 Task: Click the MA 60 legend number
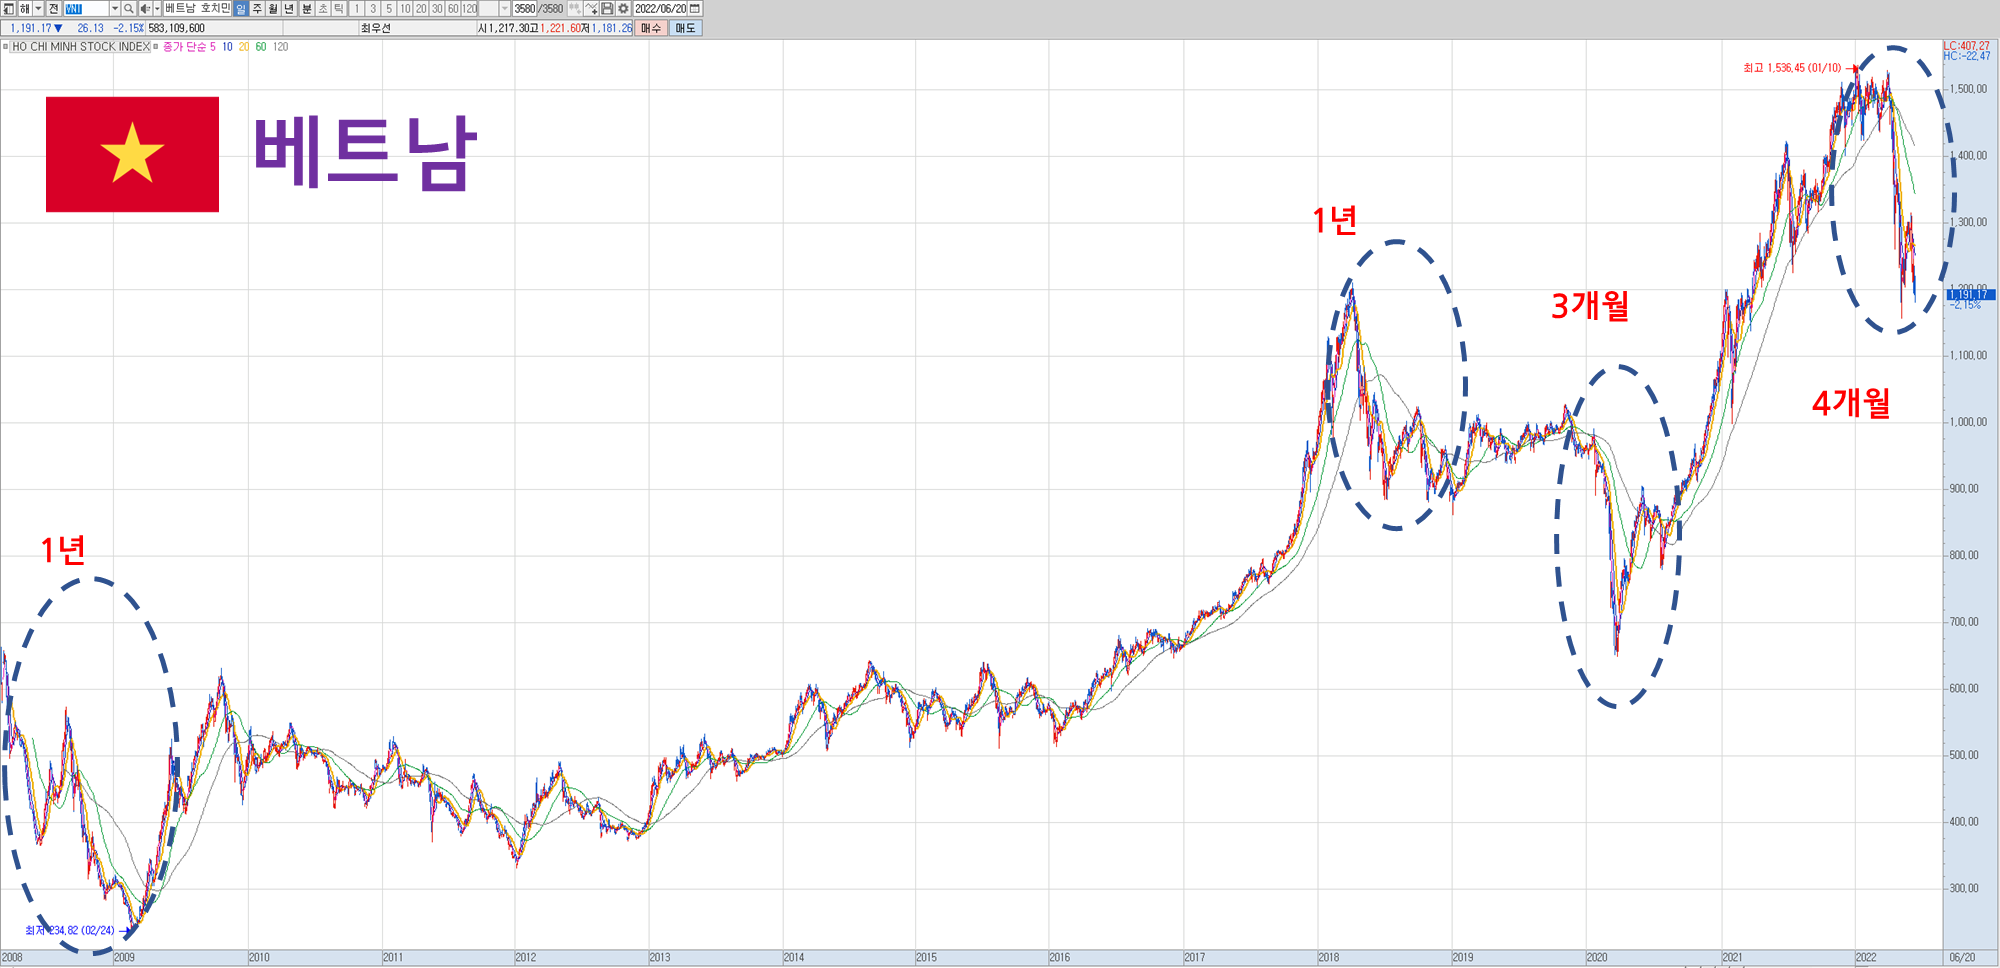point(261,47)
